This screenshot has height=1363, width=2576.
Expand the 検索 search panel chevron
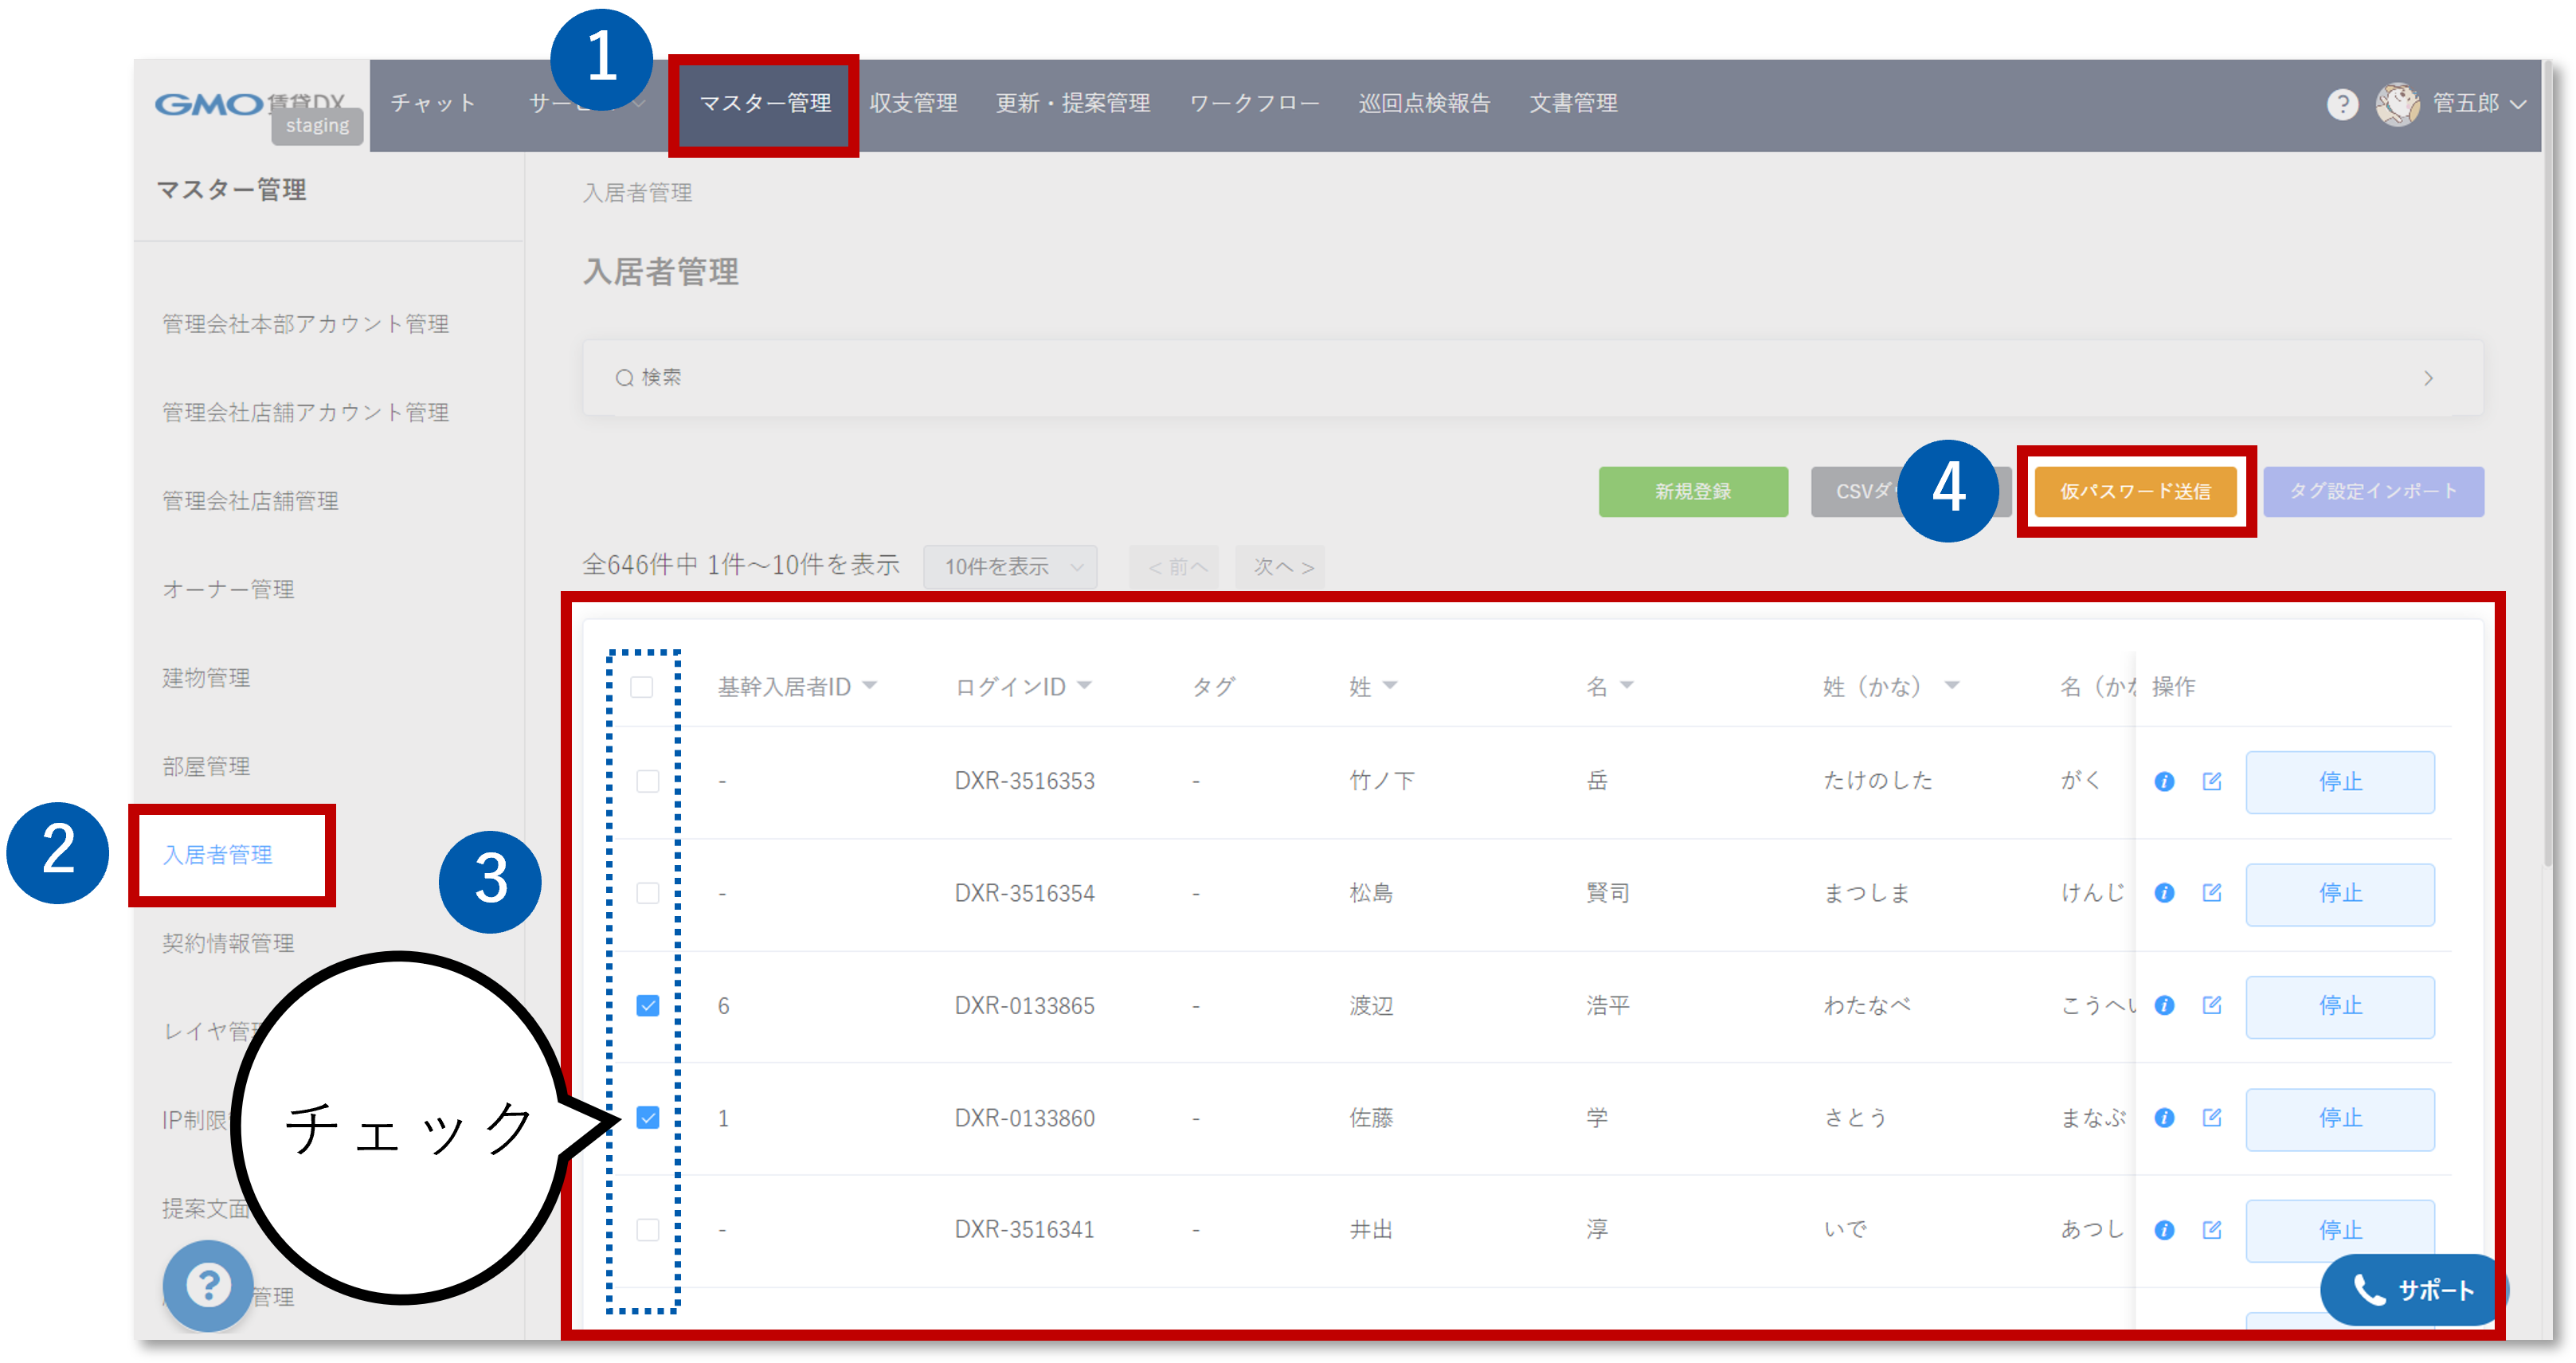[x=2428, y=378]
